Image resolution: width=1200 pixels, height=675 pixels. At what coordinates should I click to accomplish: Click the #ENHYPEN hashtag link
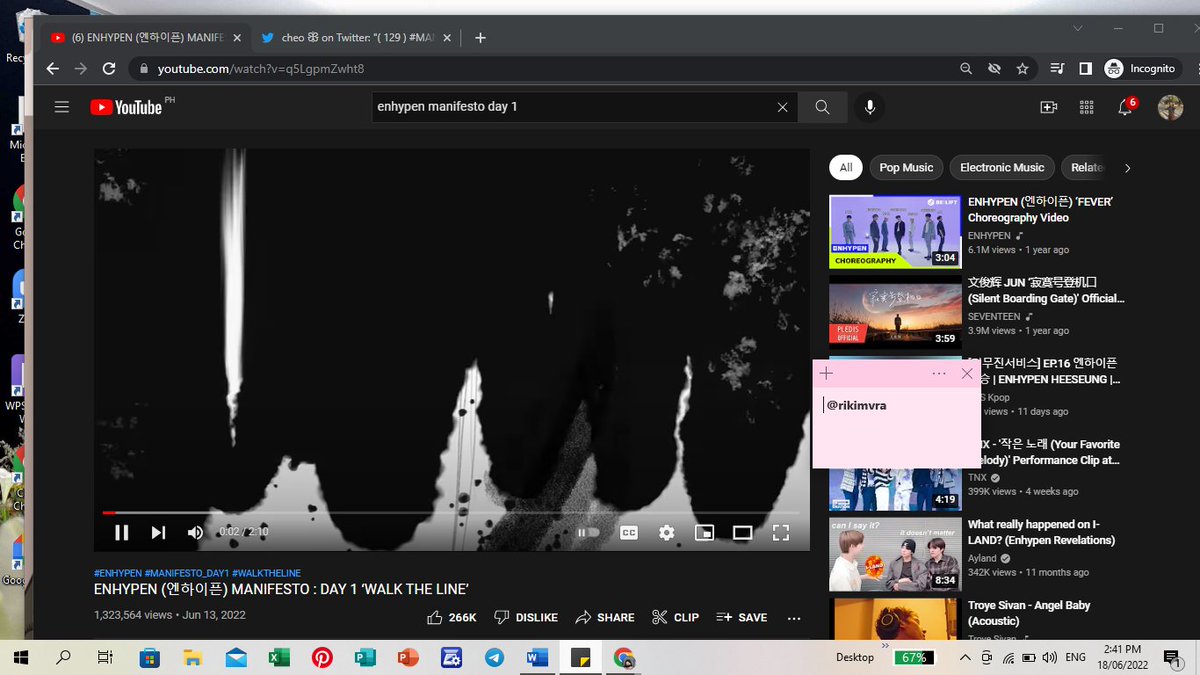coord(118,573)
